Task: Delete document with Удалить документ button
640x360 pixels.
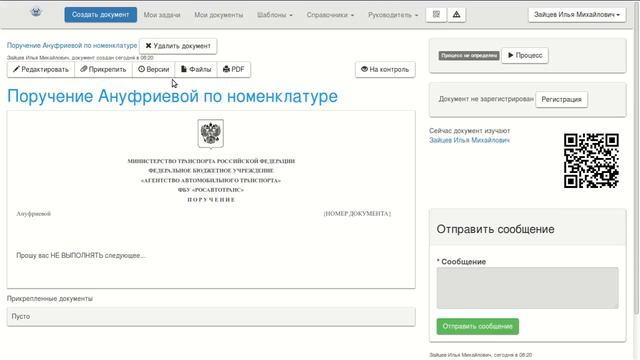Action: 178,46
